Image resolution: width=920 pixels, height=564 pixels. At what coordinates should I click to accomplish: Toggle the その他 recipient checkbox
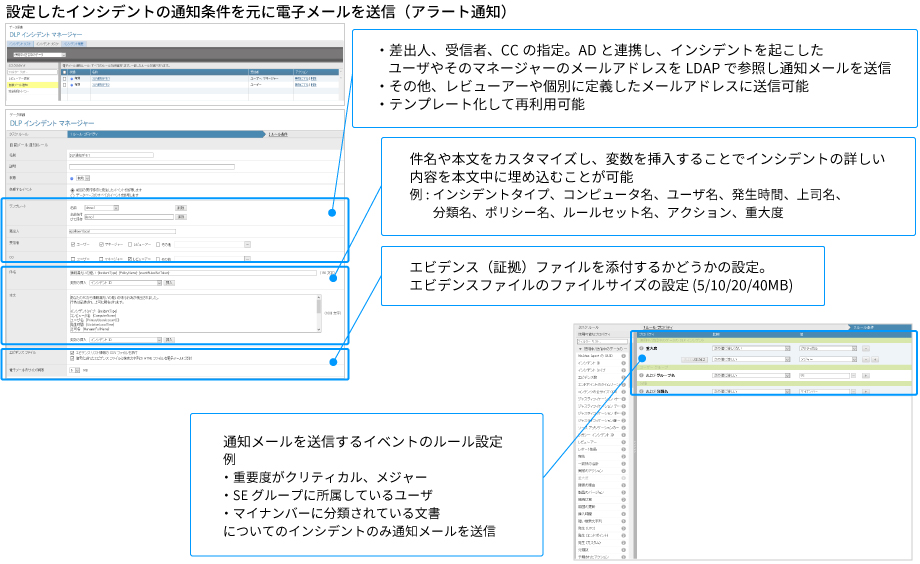pyautogui.click(x=158, y=244)
